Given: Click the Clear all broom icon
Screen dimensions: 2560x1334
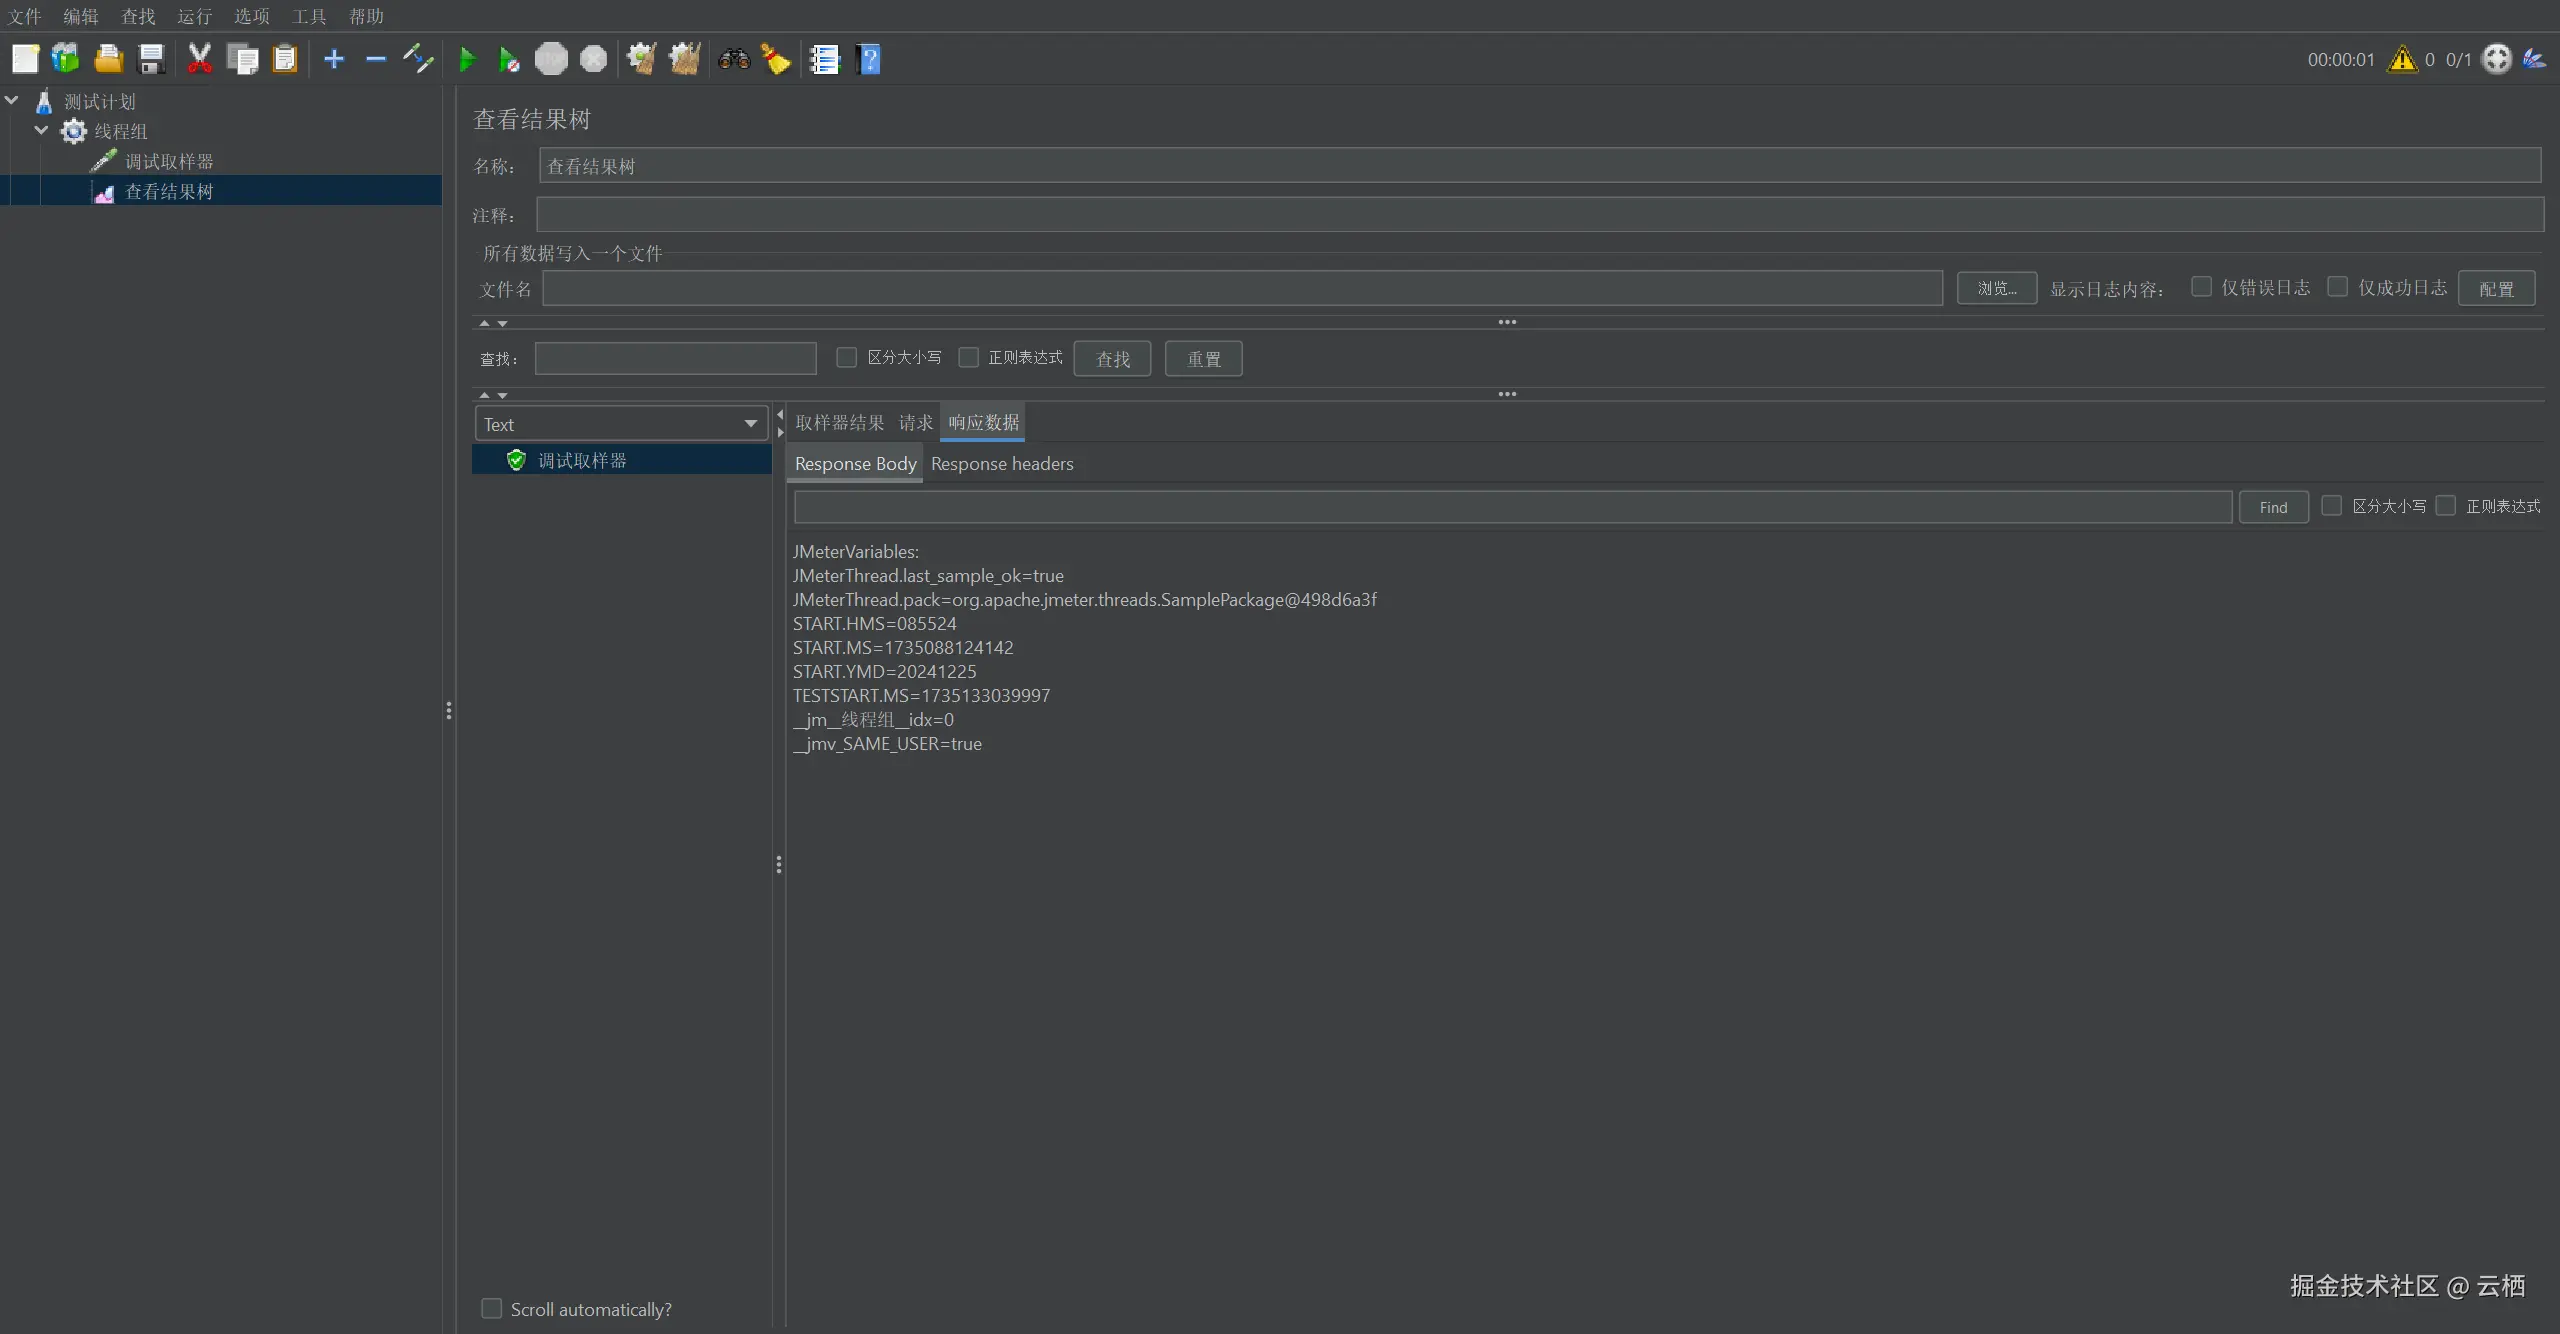Looking at the screenshot, I should click(x=685, y=60).
